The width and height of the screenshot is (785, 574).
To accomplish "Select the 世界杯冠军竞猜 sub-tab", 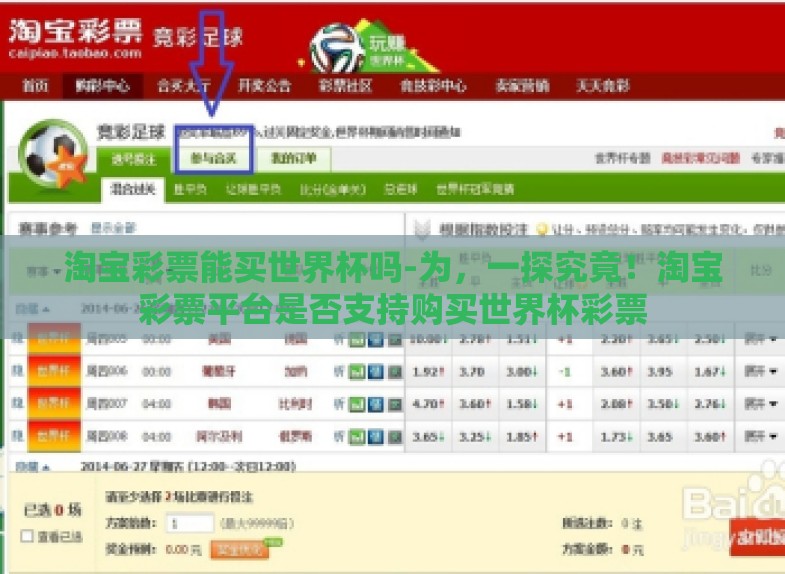I will [475, 190].
